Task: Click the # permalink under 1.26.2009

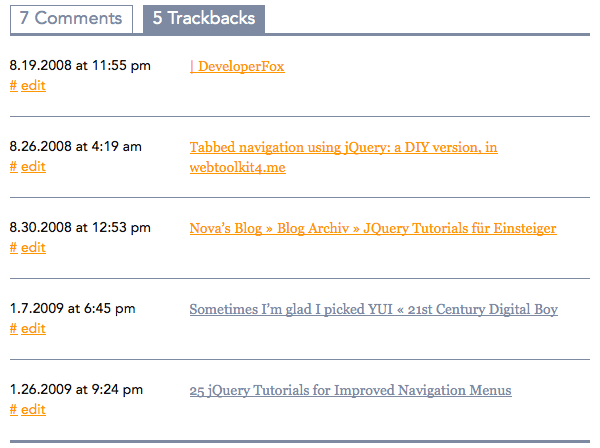Action: coord(13,410)
